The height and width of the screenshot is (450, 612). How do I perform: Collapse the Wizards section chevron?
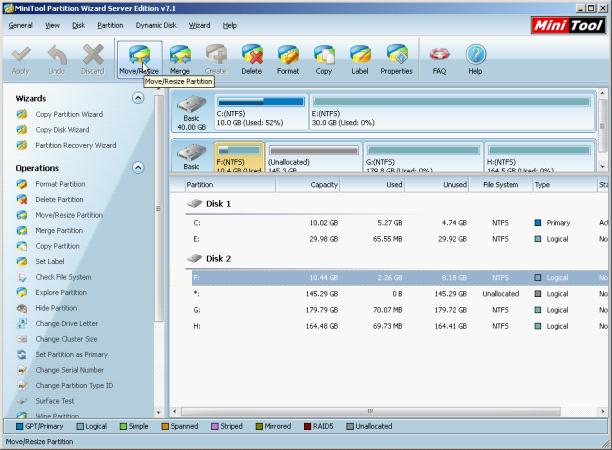point(138,98)
